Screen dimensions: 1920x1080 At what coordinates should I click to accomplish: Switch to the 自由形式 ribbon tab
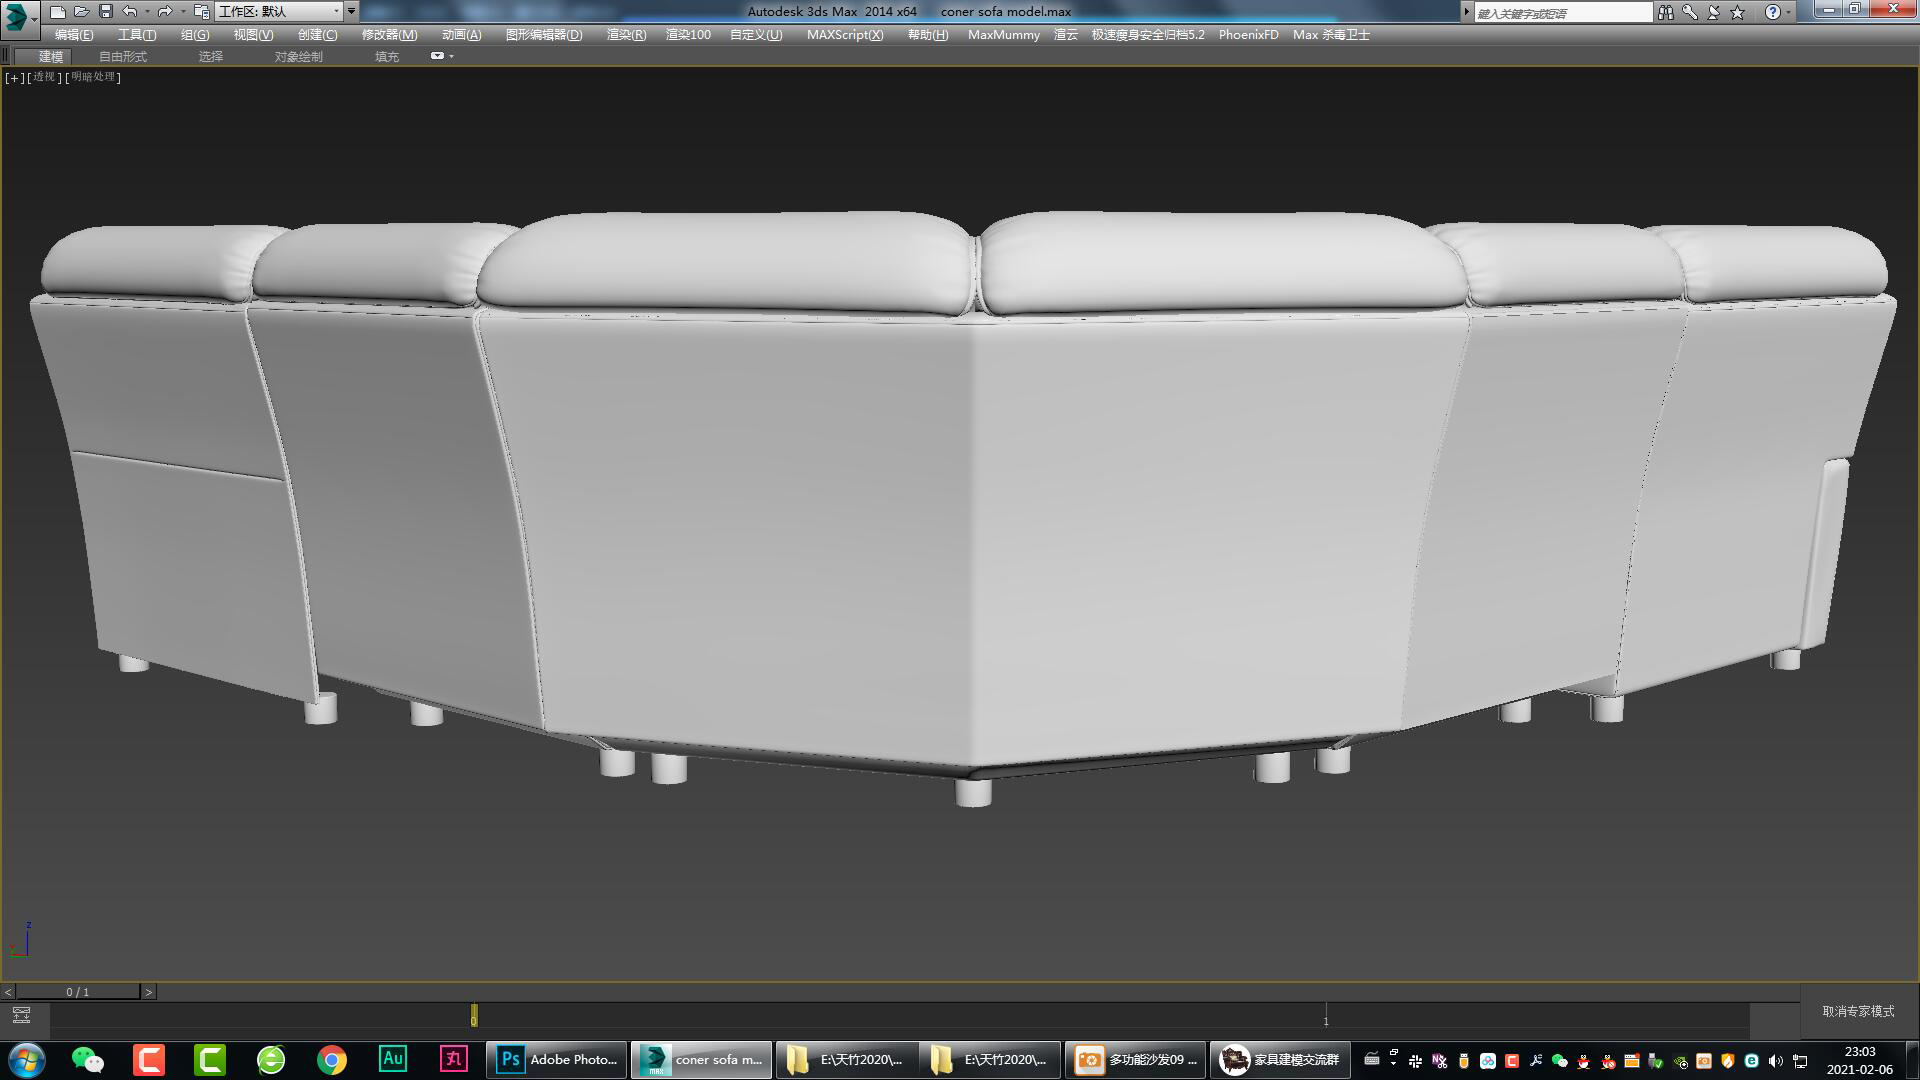coord(122,56)
